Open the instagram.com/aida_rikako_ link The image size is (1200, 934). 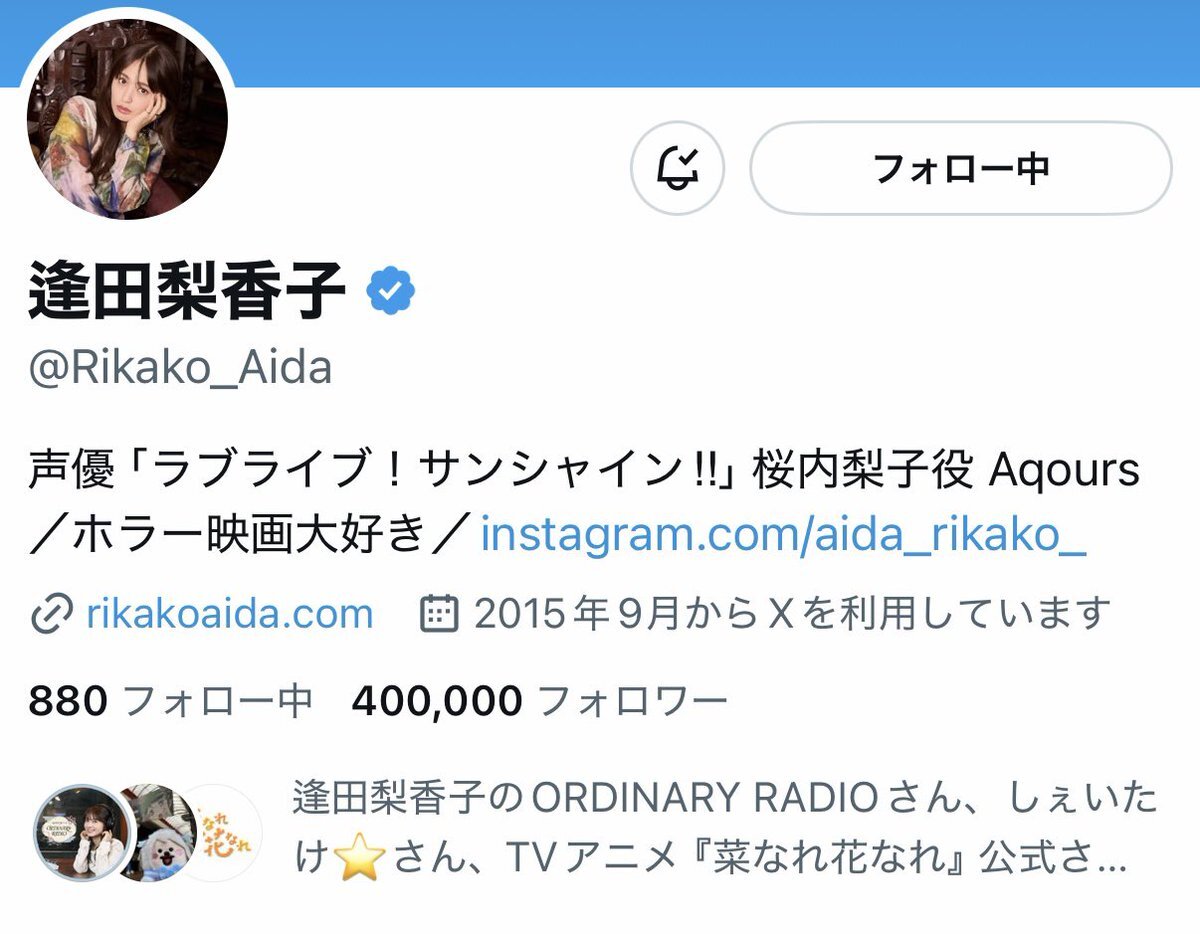(783, 536)
